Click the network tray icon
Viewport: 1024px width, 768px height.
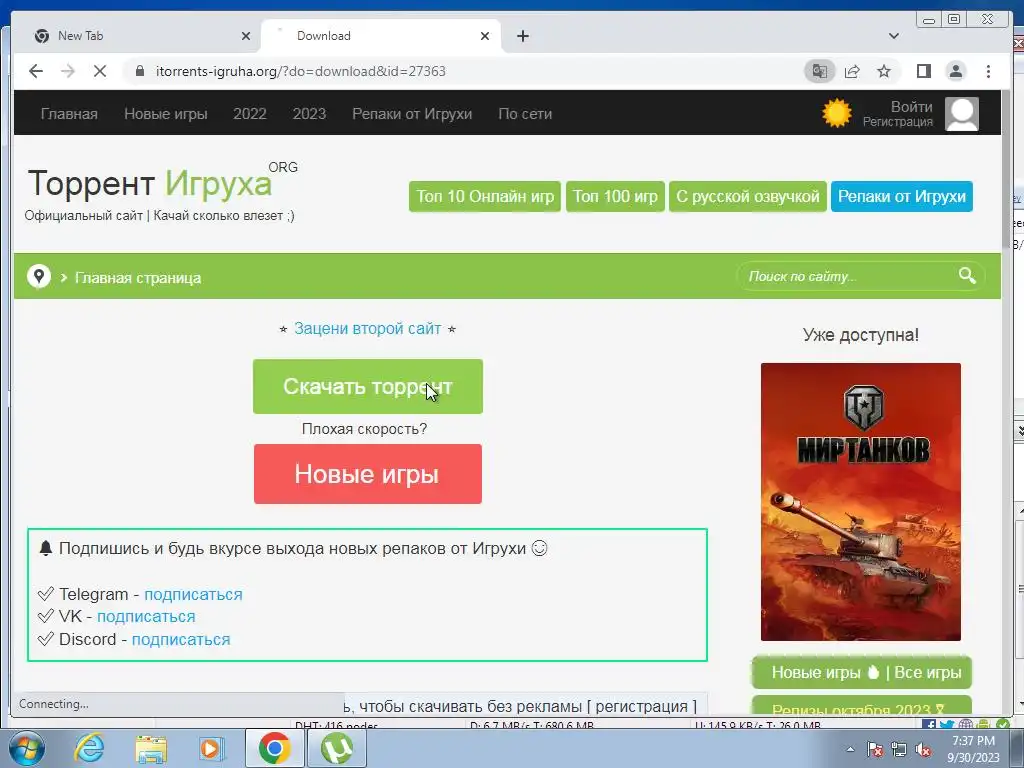(x=899, y=750)
